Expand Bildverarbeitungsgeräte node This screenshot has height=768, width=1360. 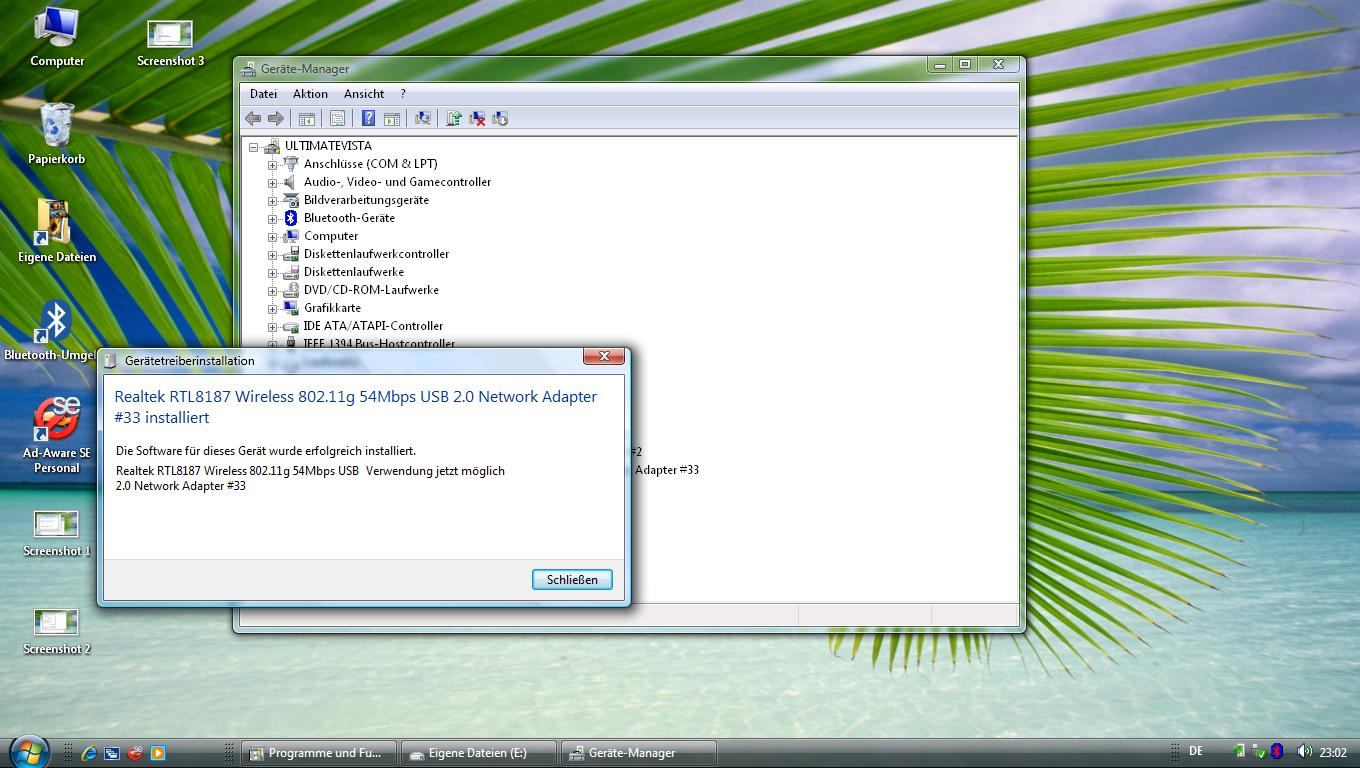pos(272,201)
